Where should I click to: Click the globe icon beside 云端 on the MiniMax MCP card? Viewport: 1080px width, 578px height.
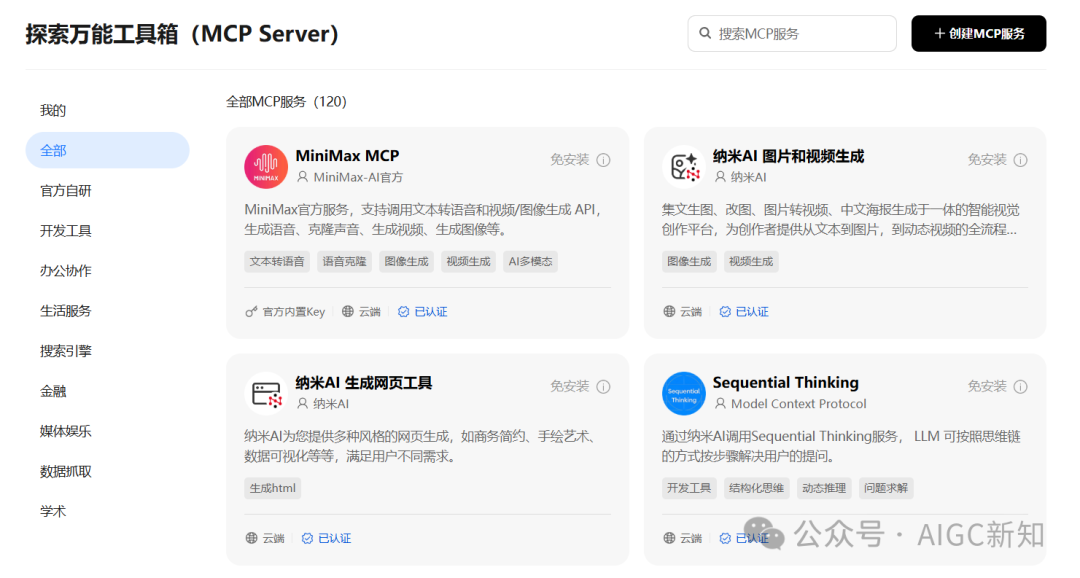[x=348, y=311]
